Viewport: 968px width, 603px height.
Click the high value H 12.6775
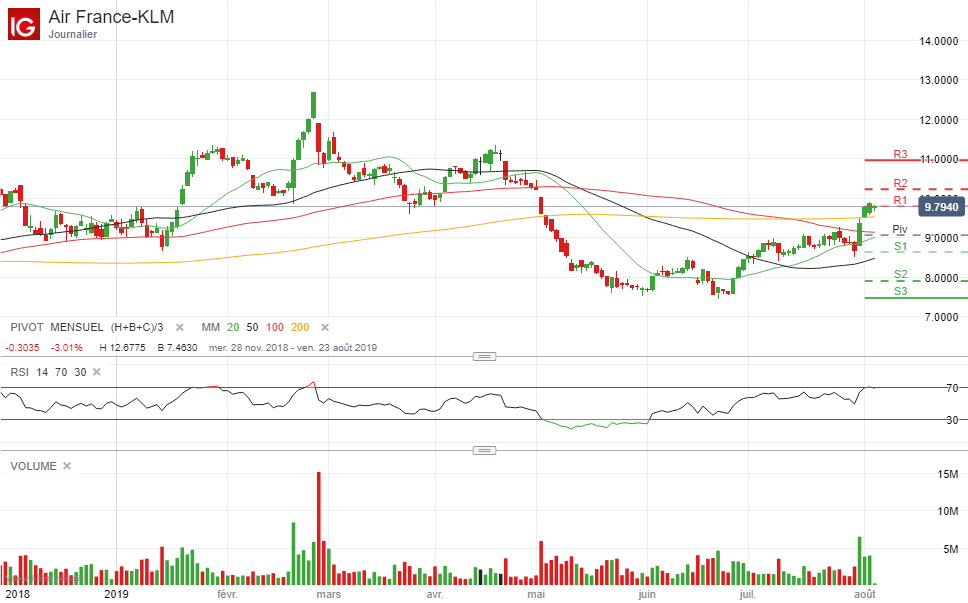122,347
